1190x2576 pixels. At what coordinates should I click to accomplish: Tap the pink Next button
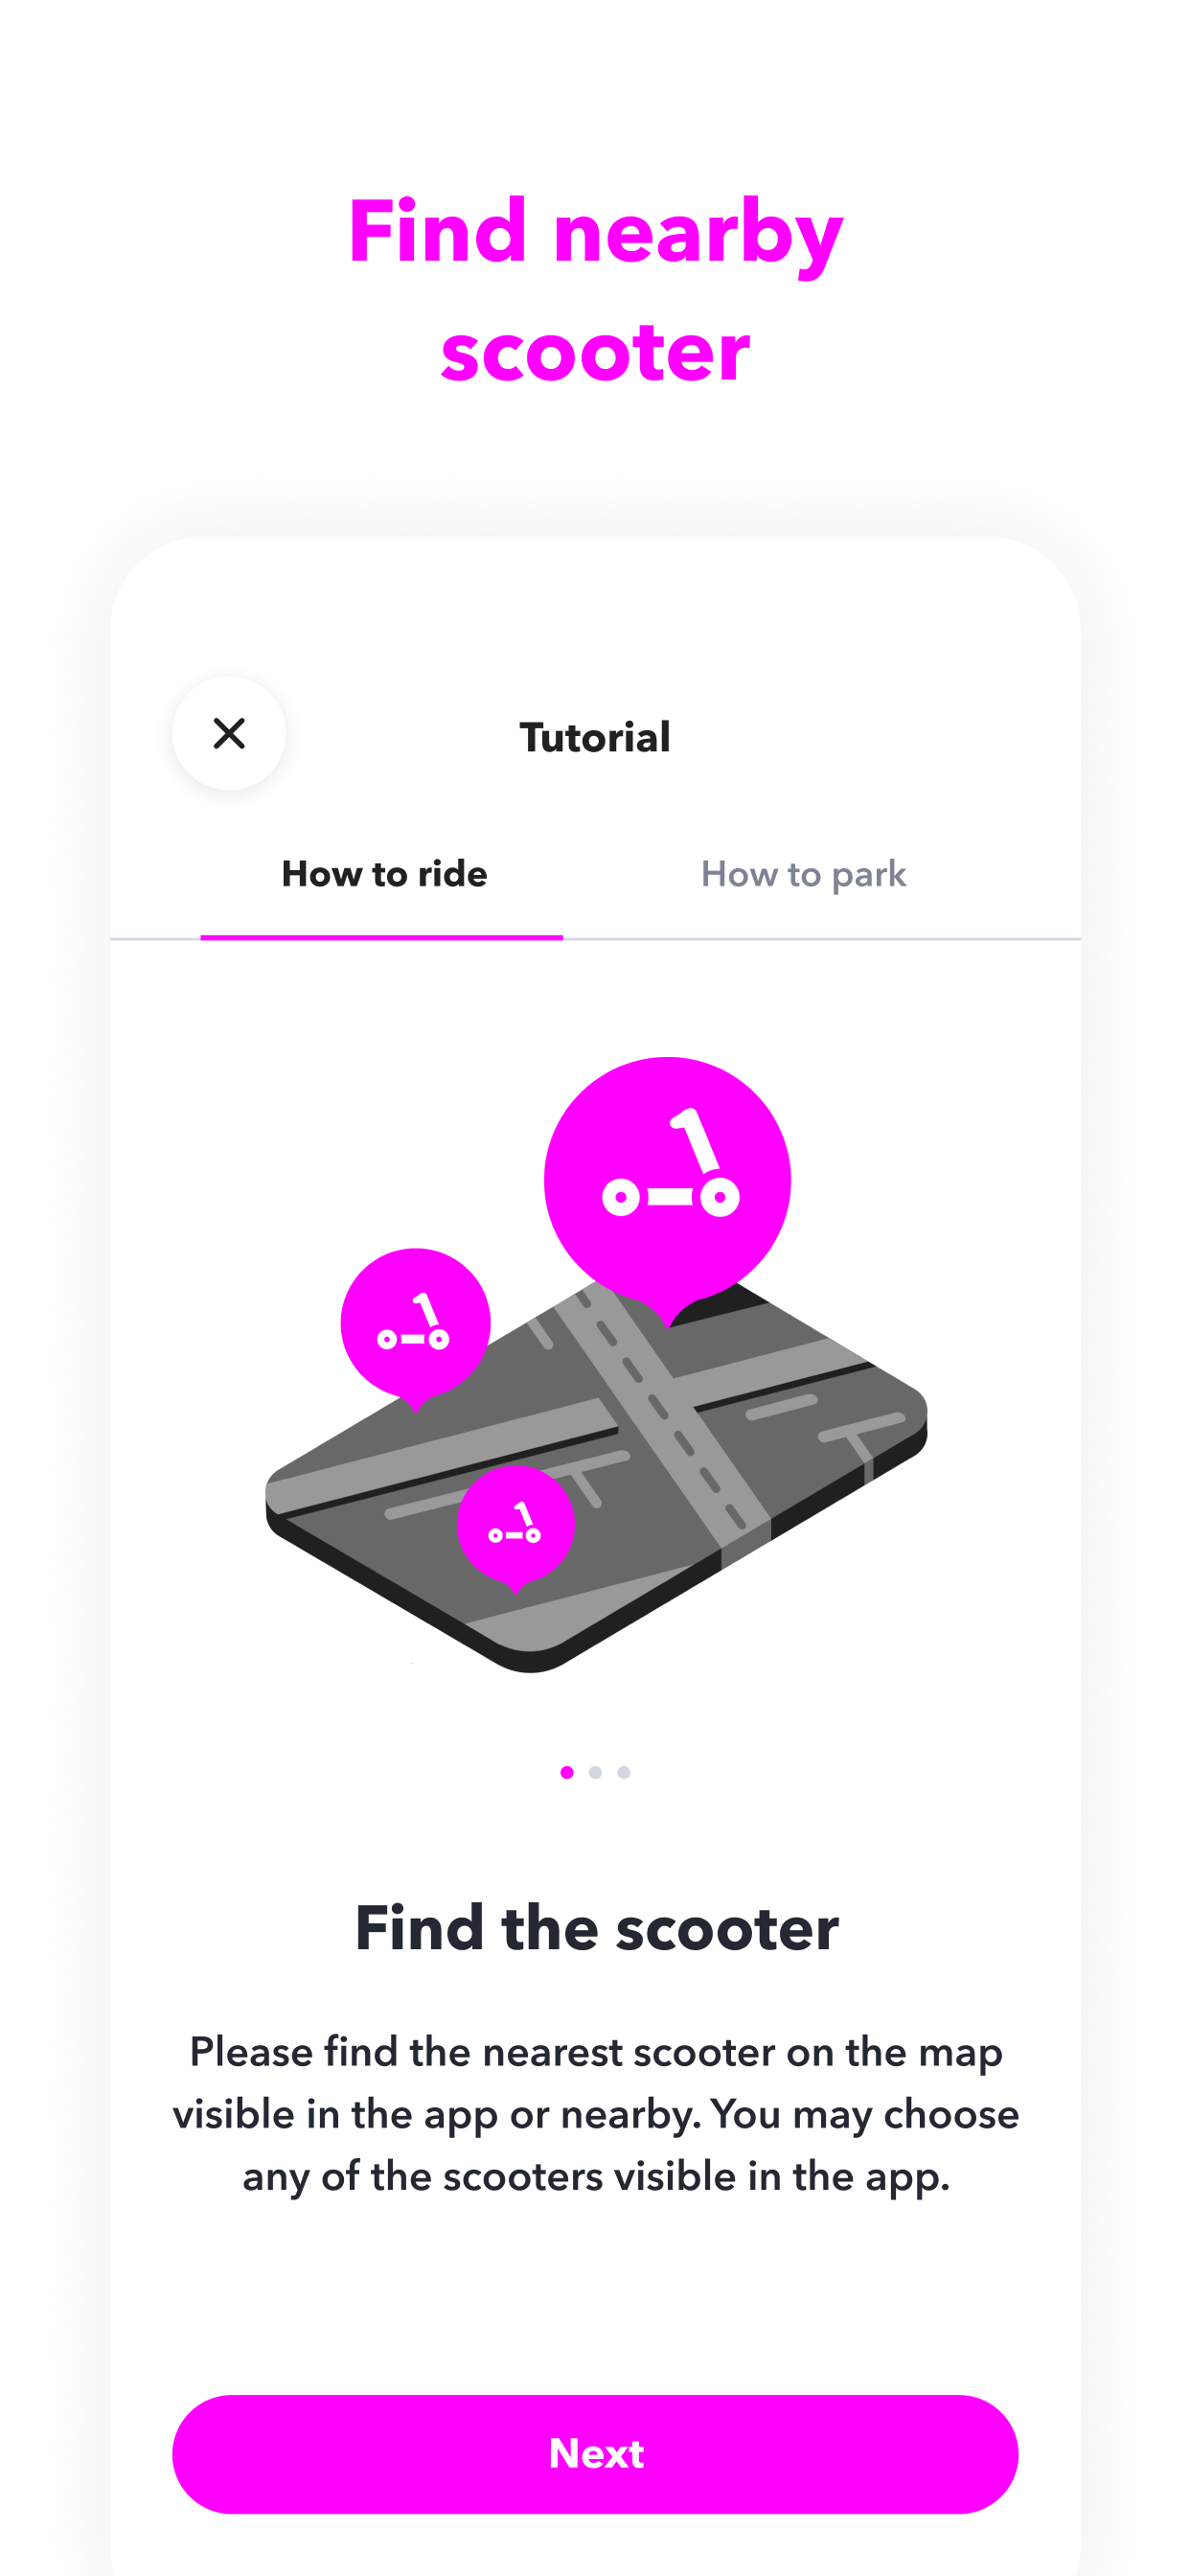tap(595, 2453)
